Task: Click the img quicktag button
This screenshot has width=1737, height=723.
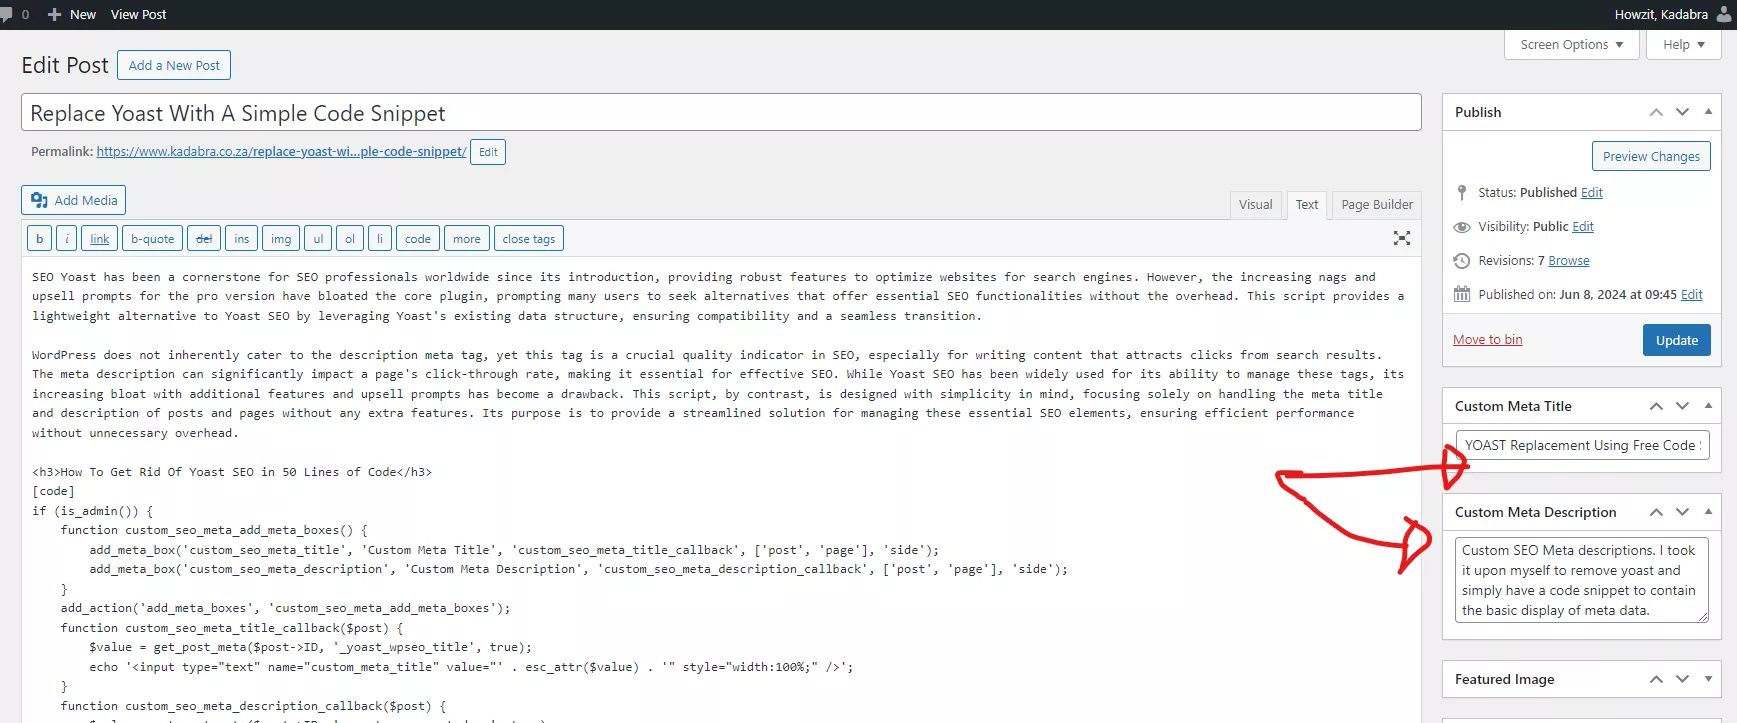Action: click(281, 239)
